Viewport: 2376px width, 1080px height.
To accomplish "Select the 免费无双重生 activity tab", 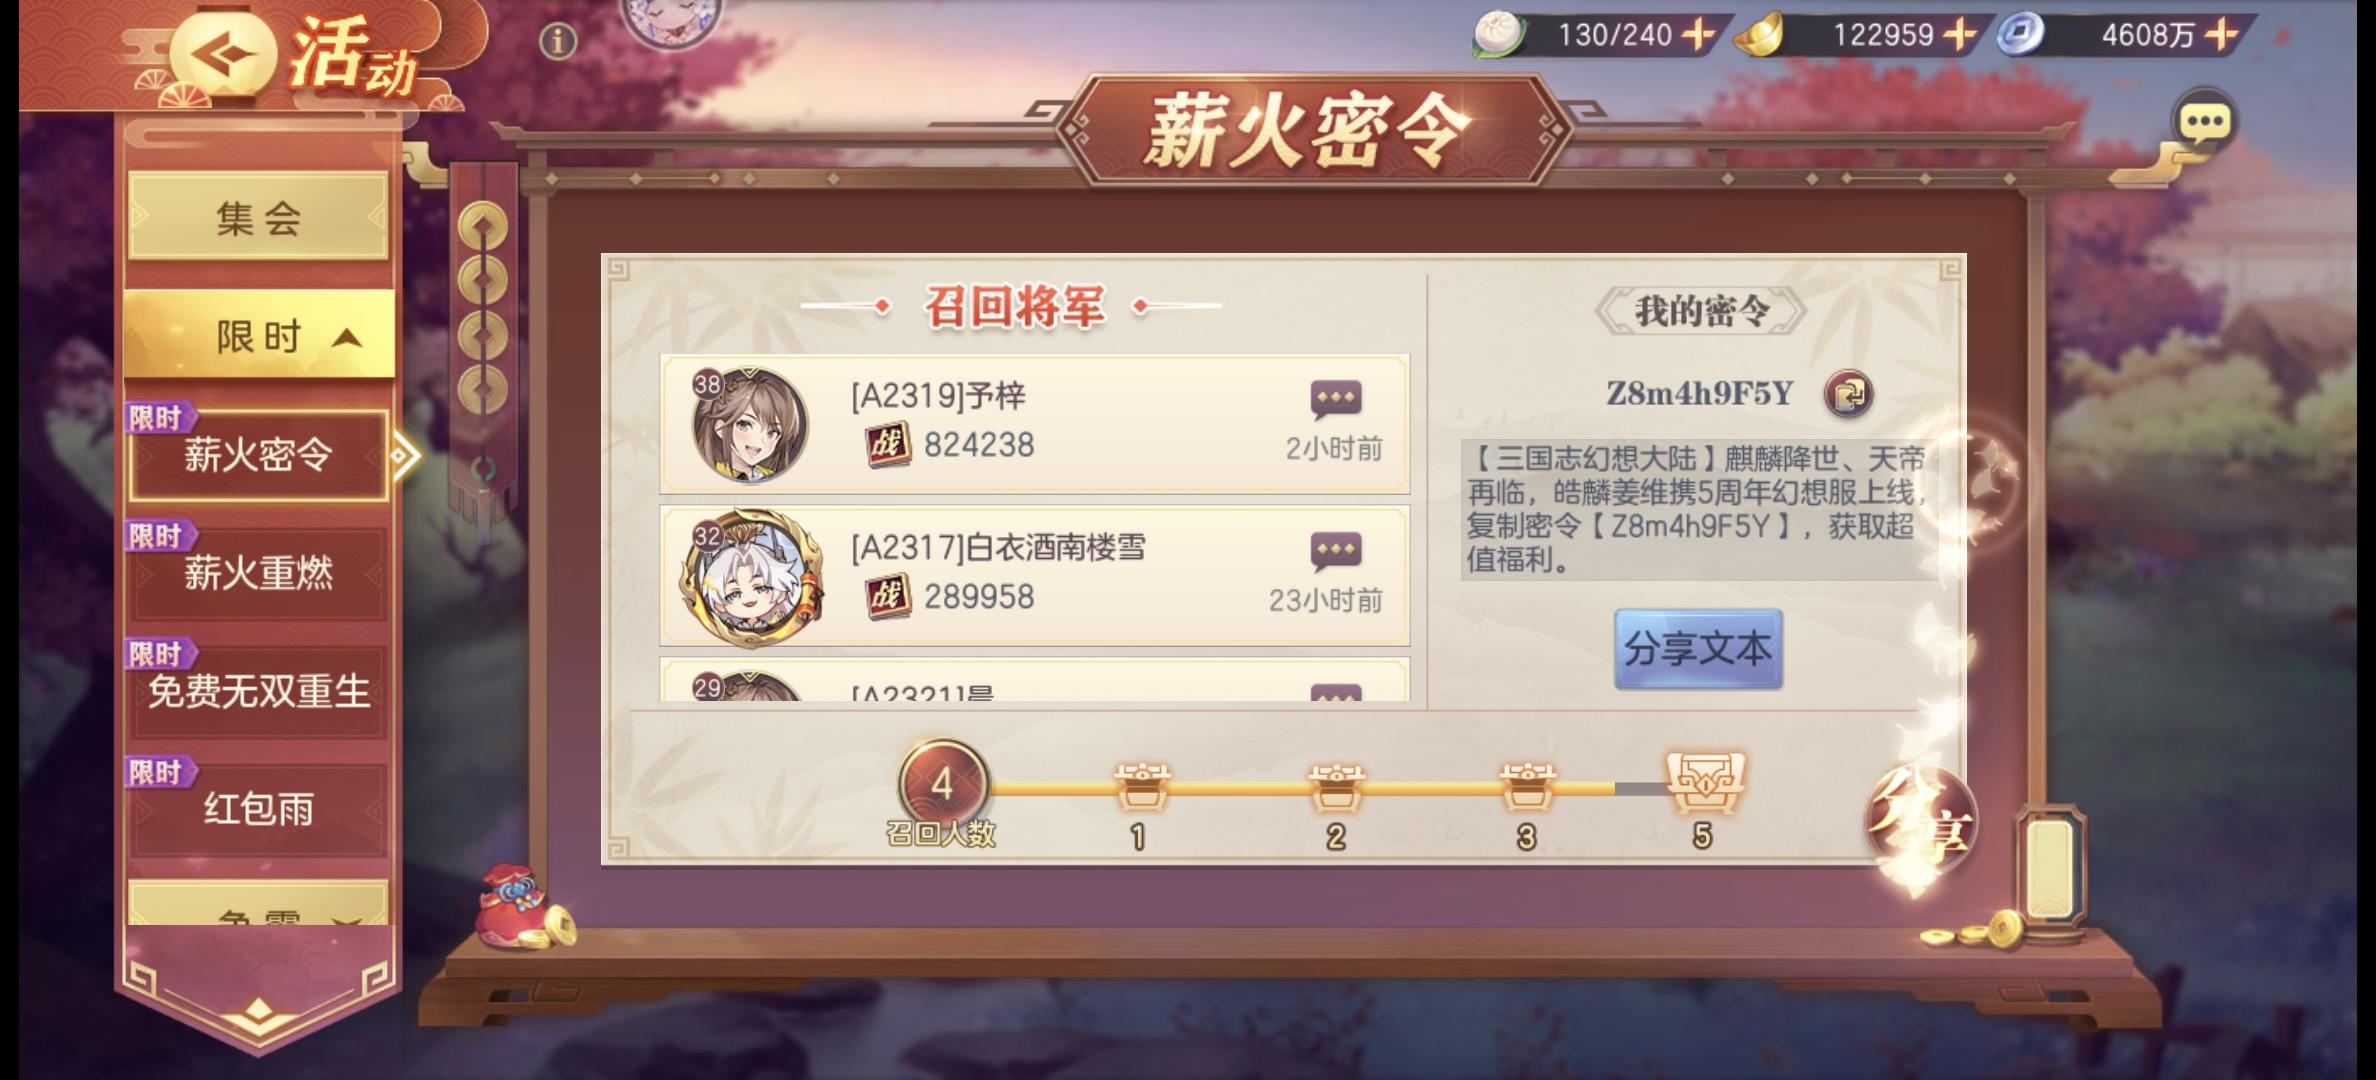I will coord(258,691).
